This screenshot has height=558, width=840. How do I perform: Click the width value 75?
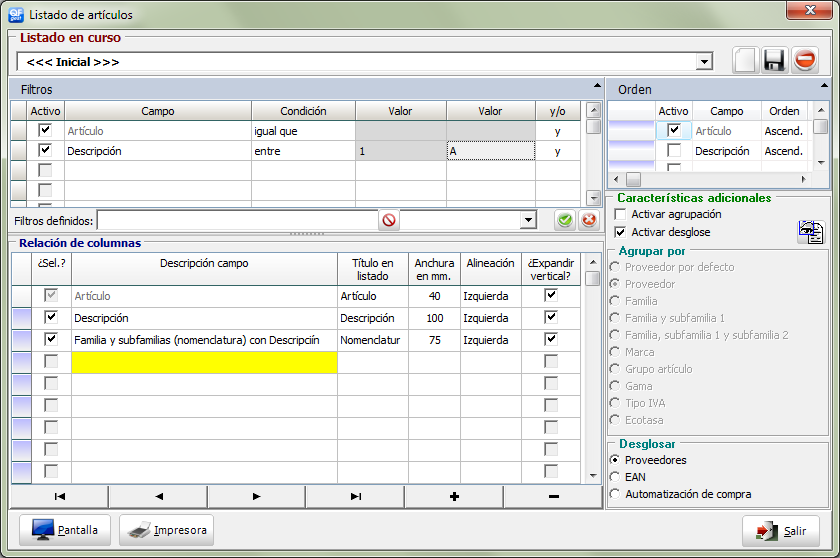pyautogui.click(x=434, y=340)
